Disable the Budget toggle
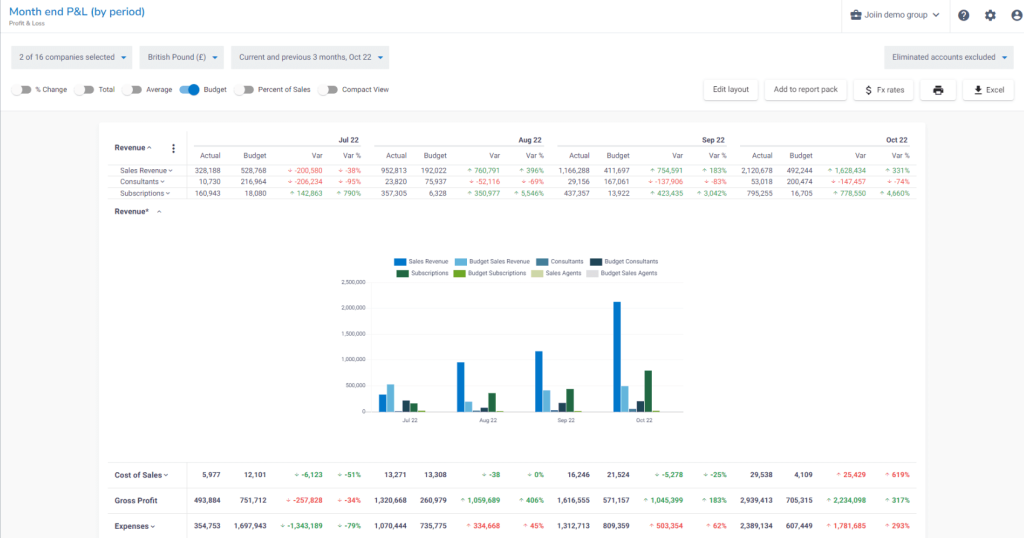The image size is (1024, 538). coord(189,89)
